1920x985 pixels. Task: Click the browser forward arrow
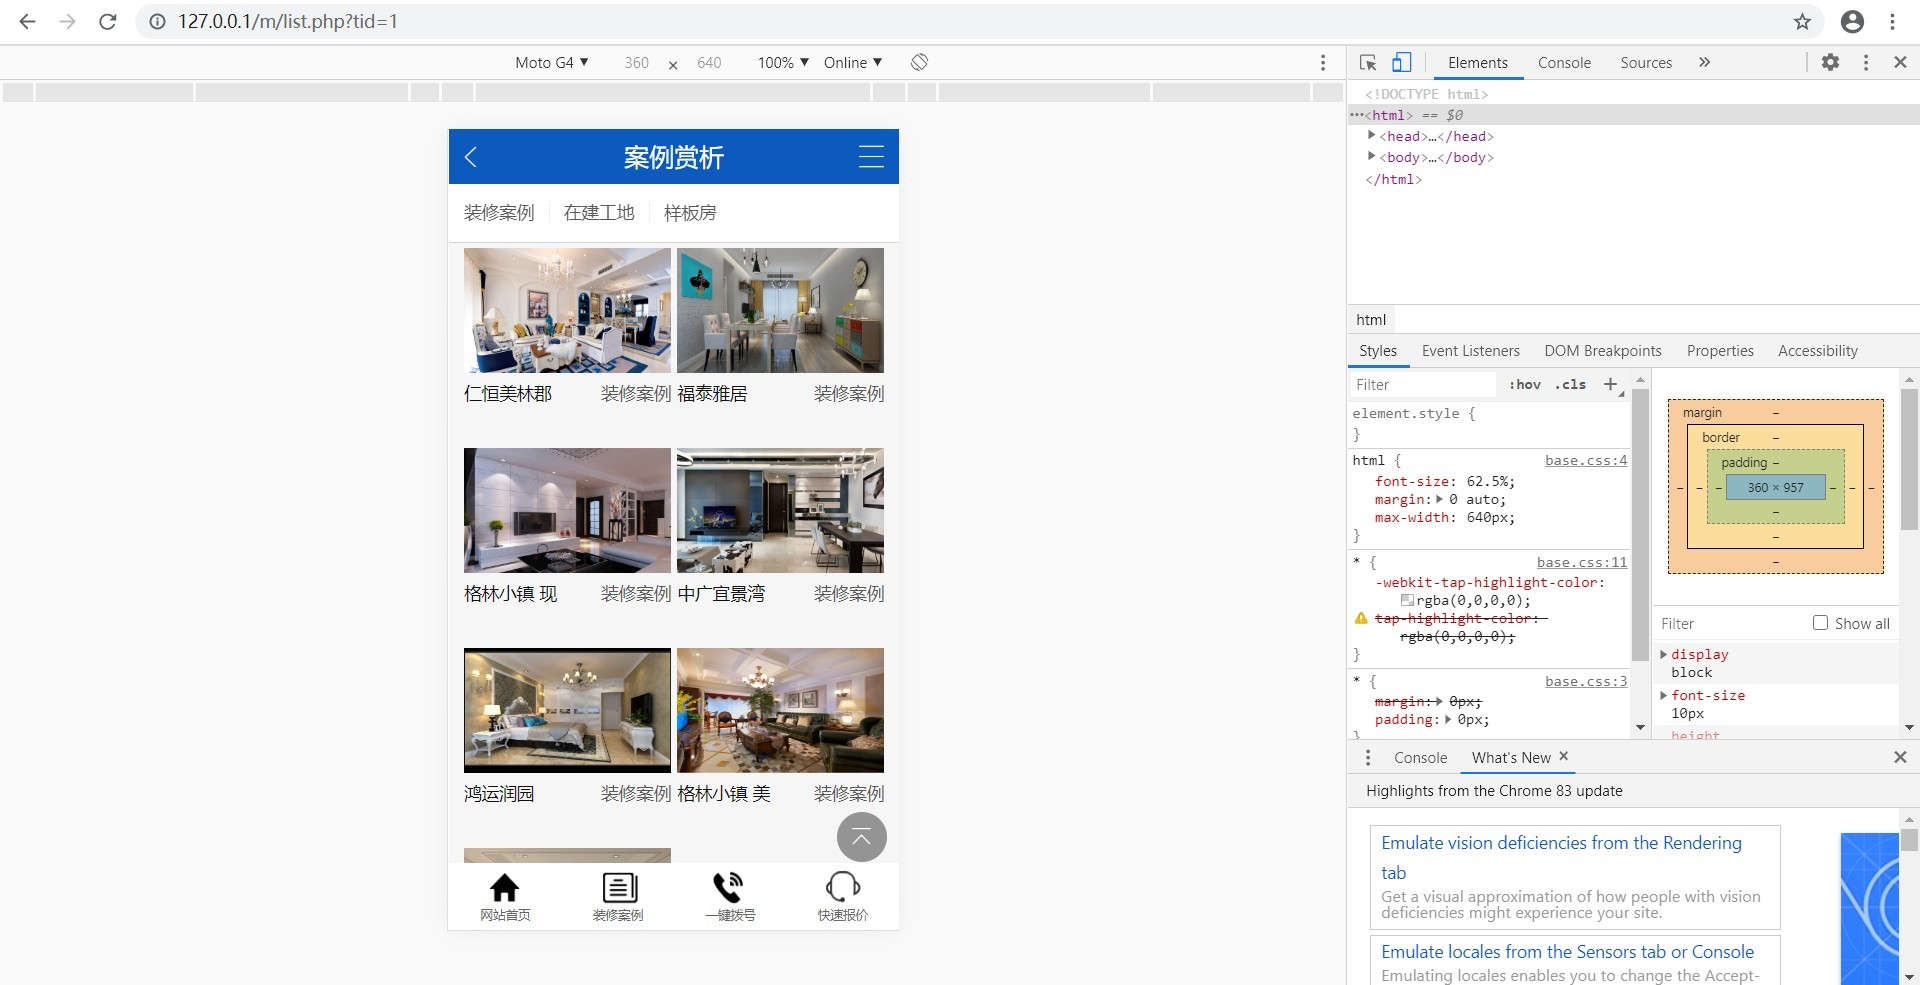(x=67, y=21)
